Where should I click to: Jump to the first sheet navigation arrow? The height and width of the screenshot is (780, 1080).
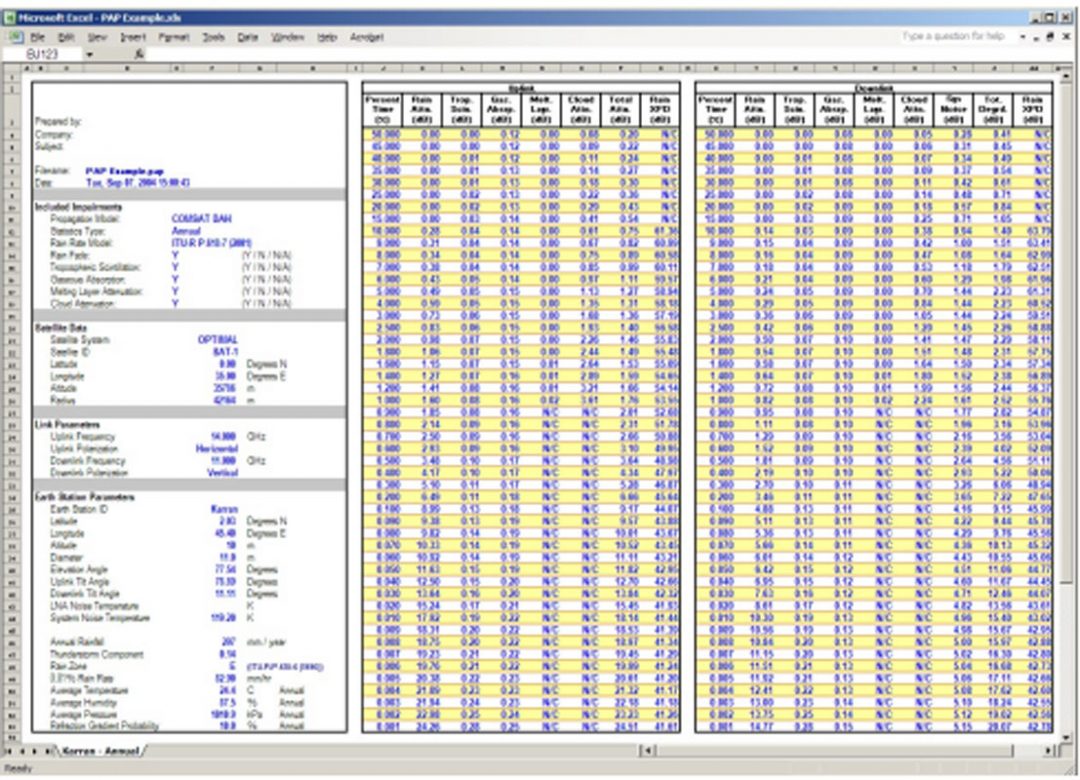coord(8,751)
